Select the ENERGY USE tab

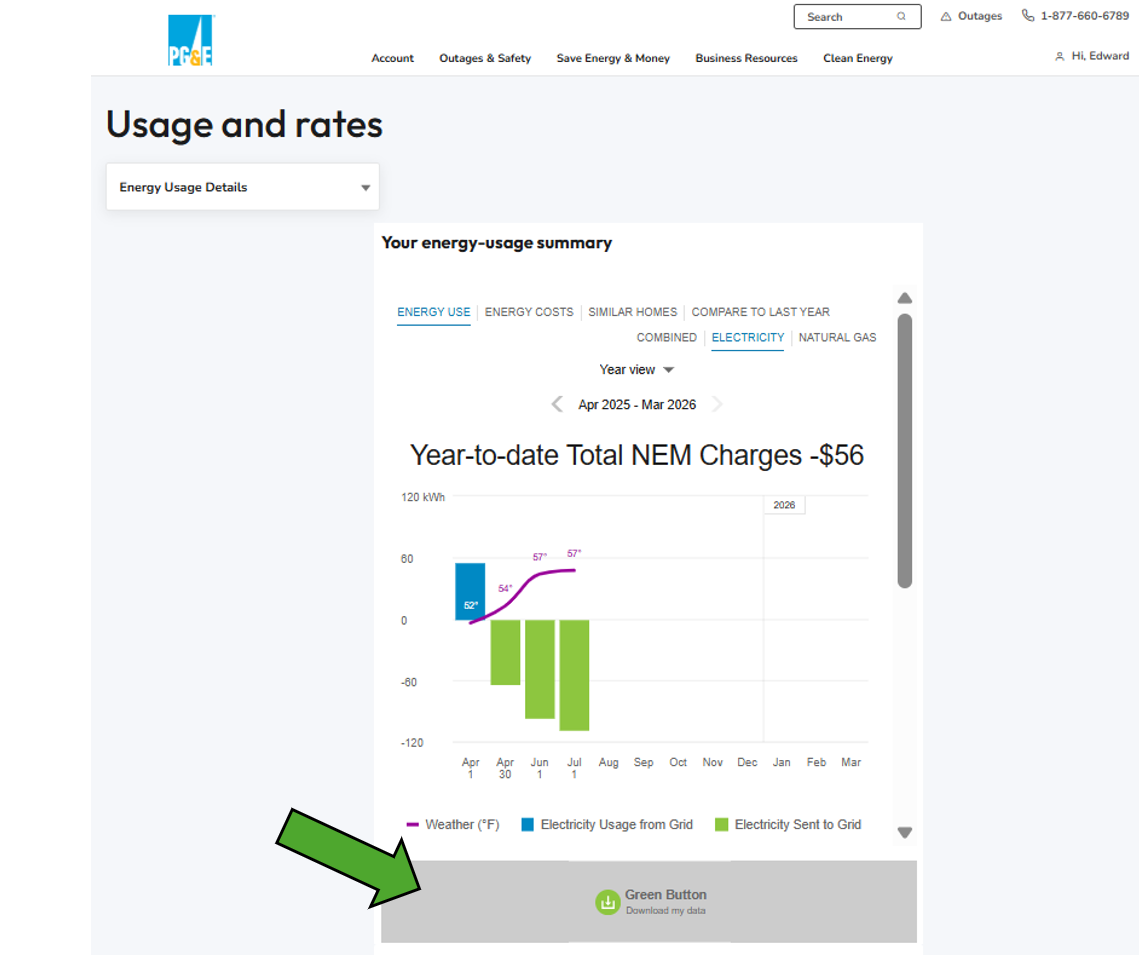coord(434,312)
